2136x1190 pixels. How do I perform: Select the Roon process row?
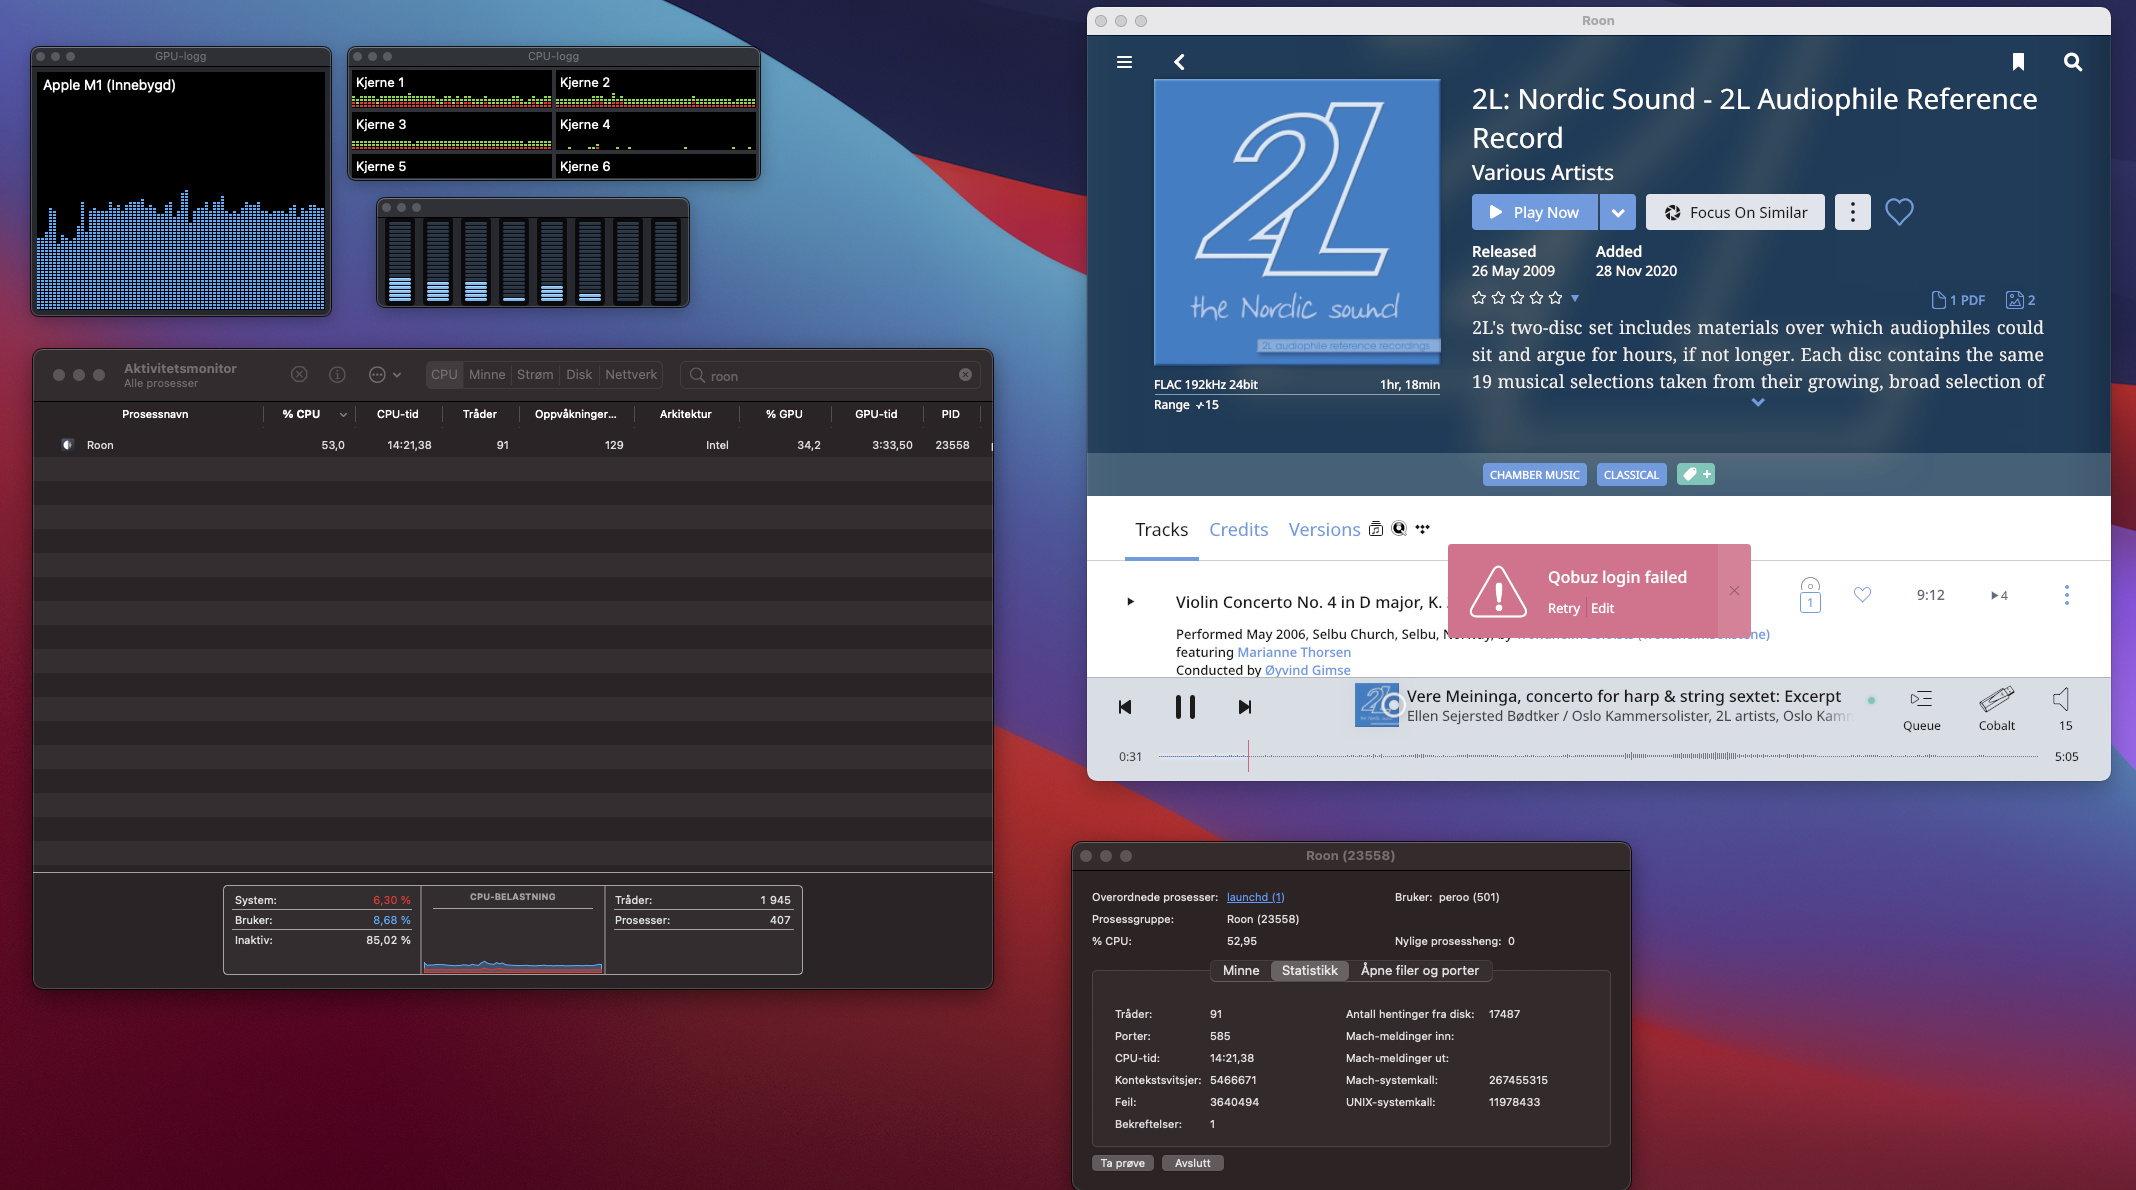click(x=512, y=445)
